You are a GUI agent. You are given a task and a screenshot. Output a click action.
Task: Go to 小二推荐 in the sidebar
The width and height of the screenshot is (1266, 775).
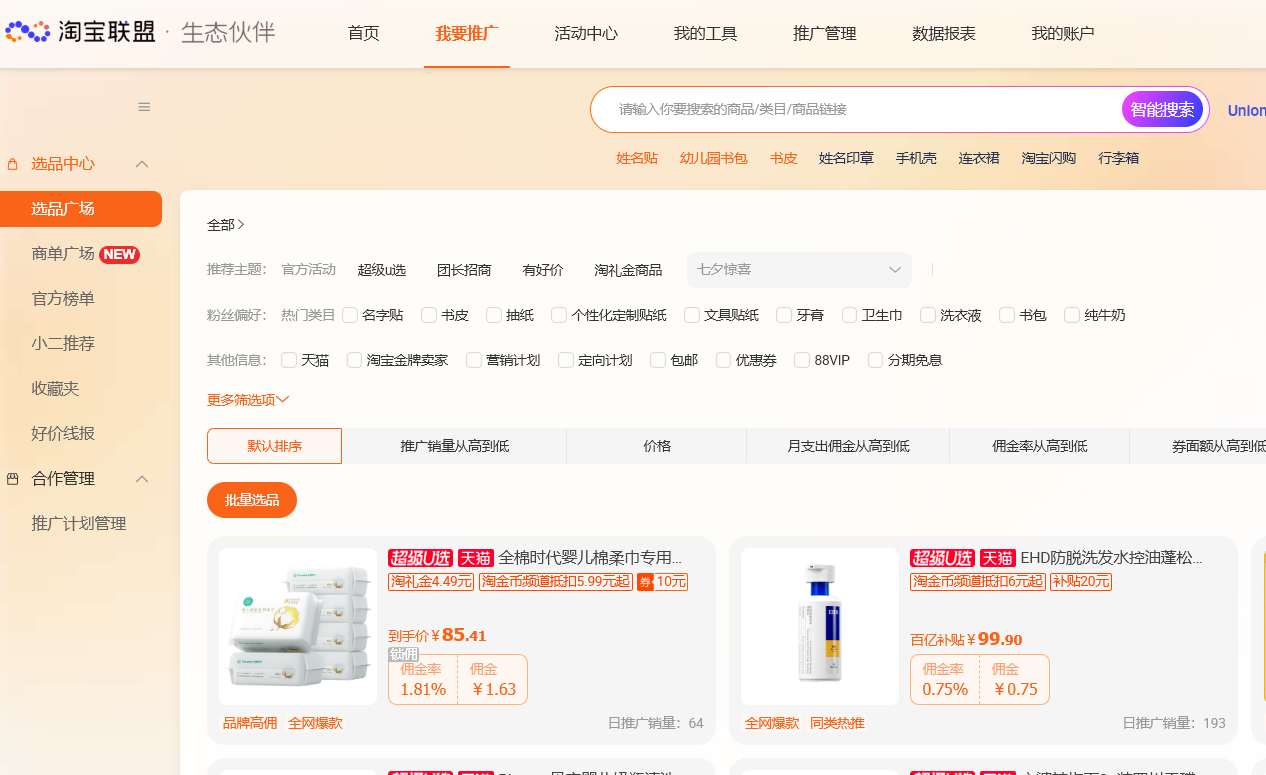63,344
